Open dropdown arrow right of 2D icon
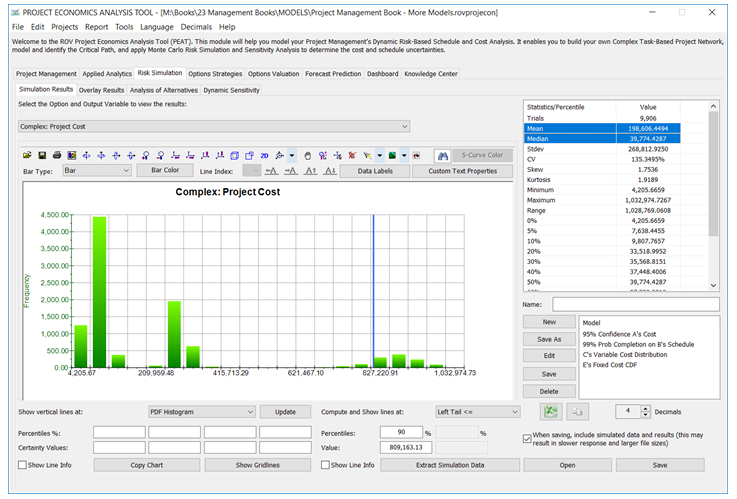 click(x=292, y=156)
